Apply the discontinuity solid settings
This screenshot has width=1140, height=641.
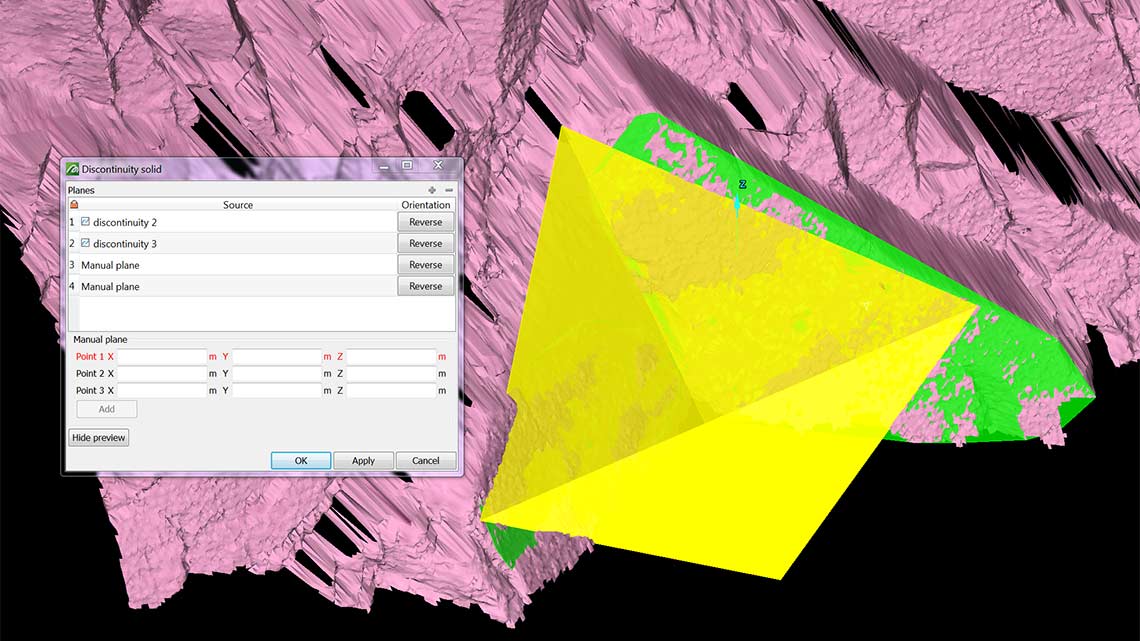pos(363,461)
